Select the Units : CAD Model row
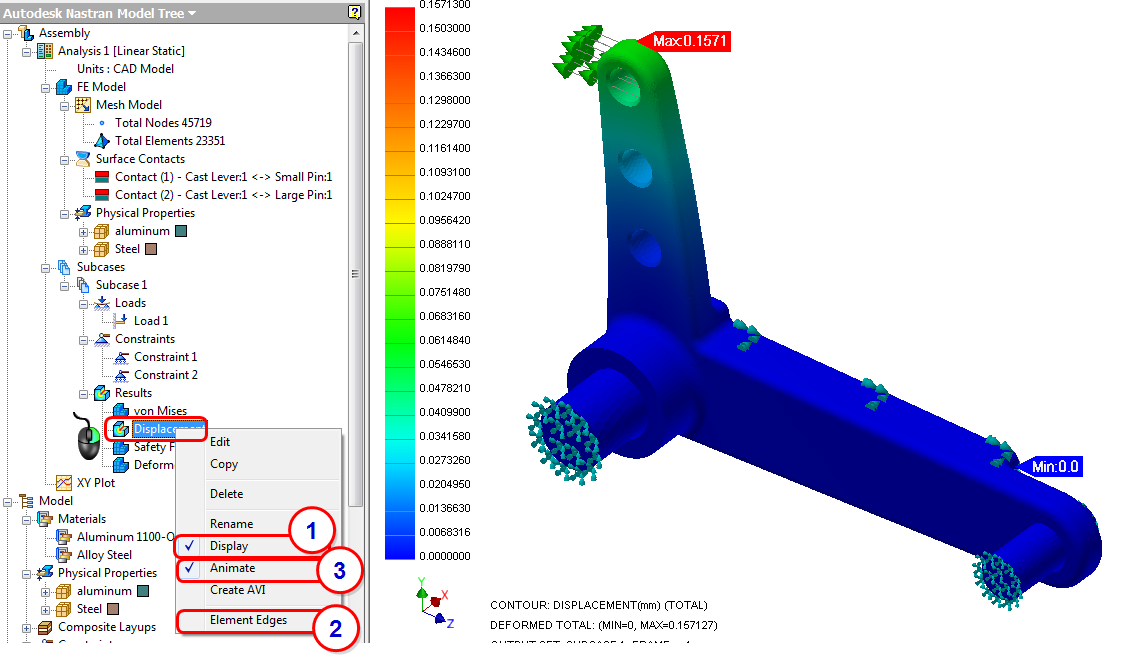Image resolution: width=1144 pixels, height=664 pixels. point(125,69)
